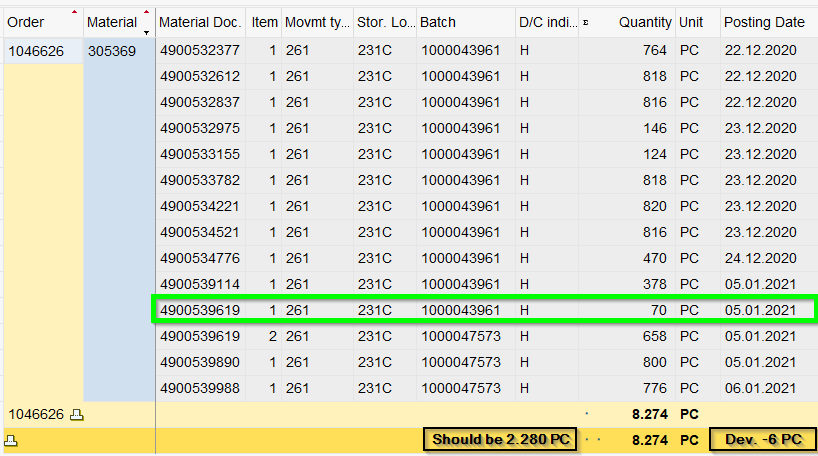Select material document 4900532377
The image size is (818, 456).
[x=200, y=50]
